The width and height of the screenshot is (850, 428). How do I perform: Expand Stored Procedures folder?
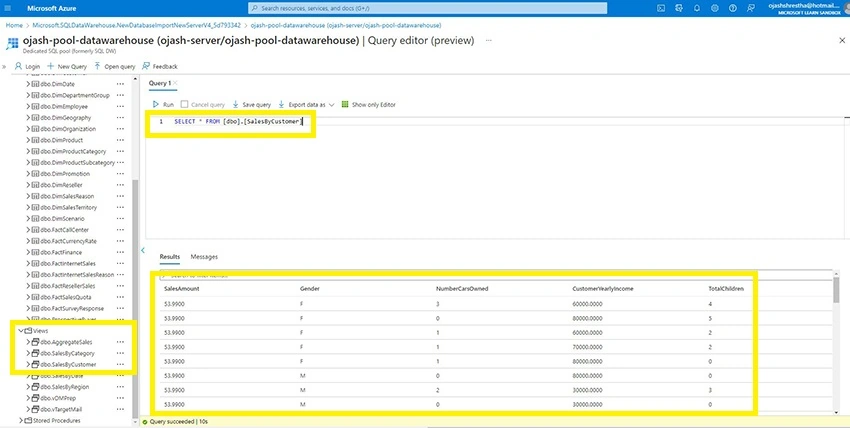[21, 420]
